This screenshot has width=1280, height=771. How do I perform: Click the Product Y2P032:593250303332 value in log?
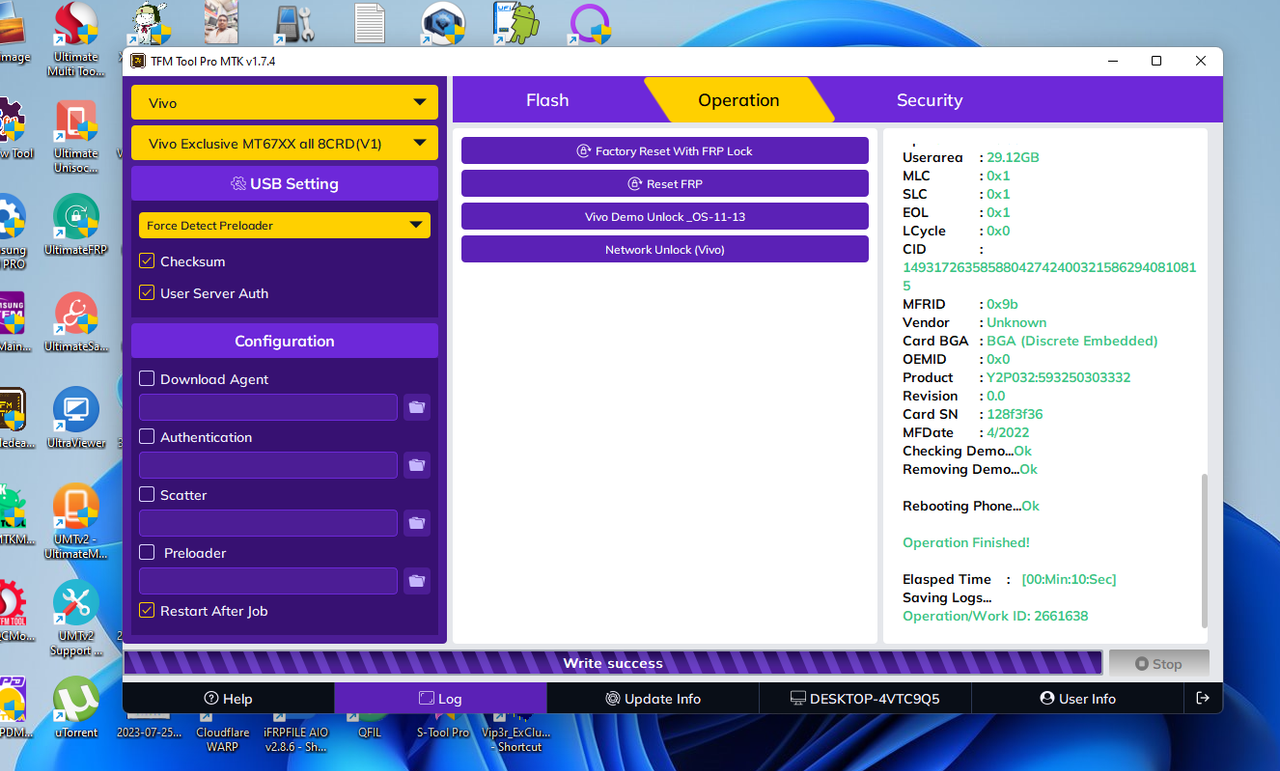click(1058, 377)
